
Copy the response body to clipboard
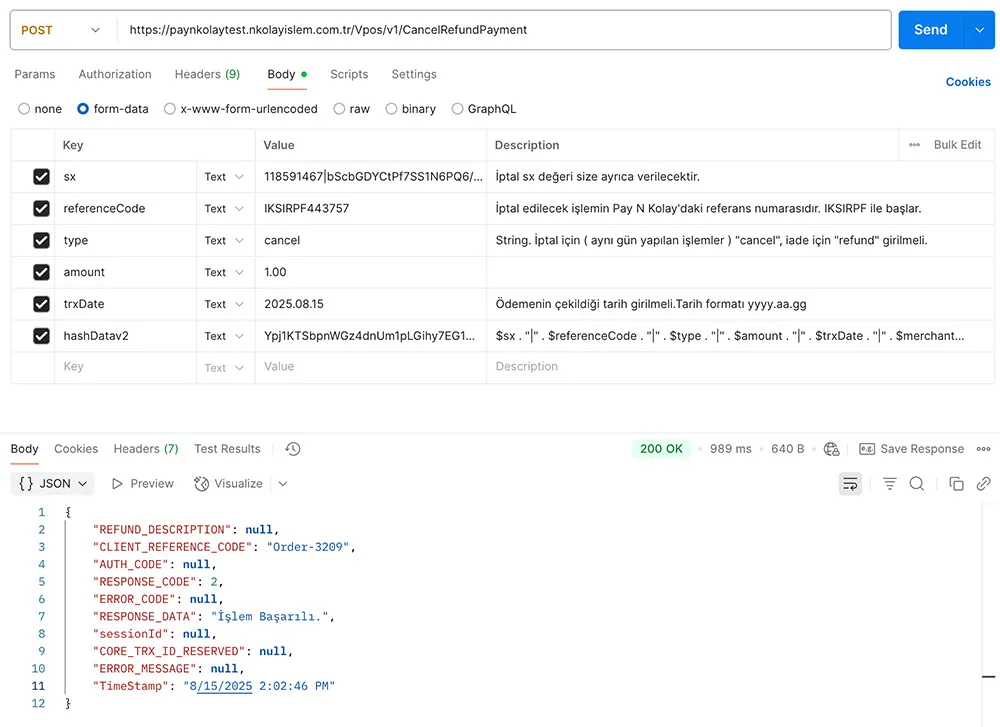pyautogui.click(x=956, y=484)
